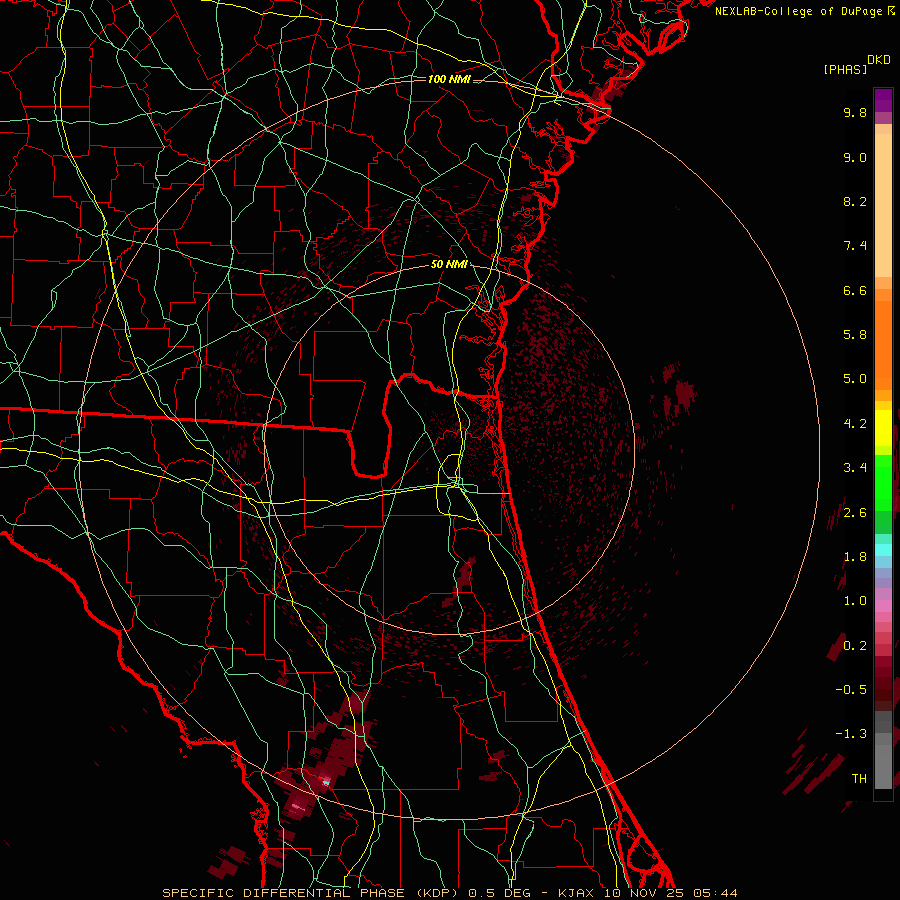The height and width of the screenshot is (900, 900).
Task: Click the TH threshold label on scale
Action: [859, 779]
